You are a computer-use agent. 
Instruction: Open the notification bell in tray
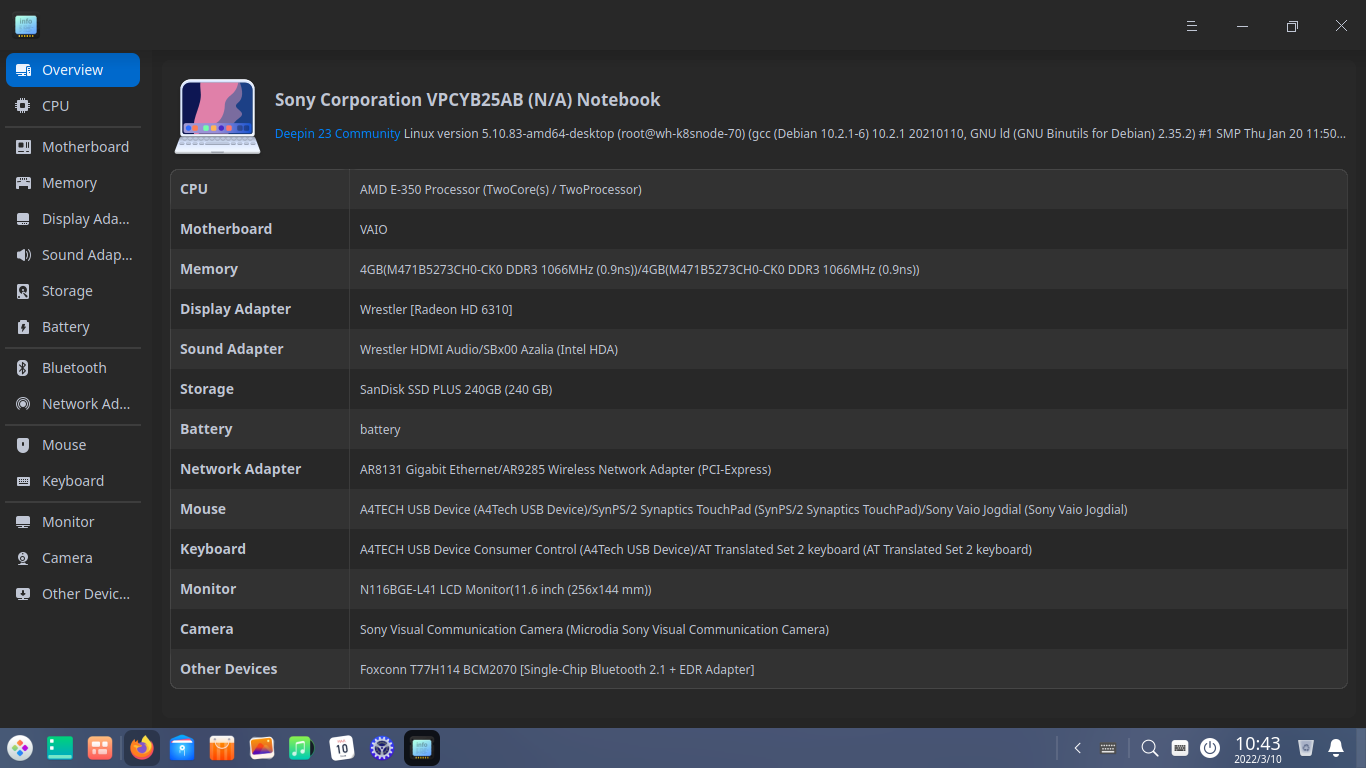[x=1336, y=748]
